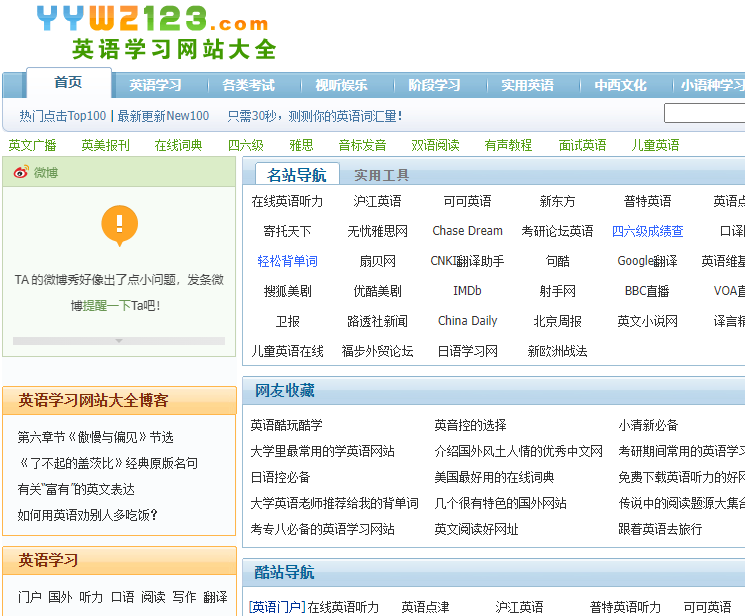Open the 新东方 link
This screenshot has width=745, height=616.
coord(557,201)
